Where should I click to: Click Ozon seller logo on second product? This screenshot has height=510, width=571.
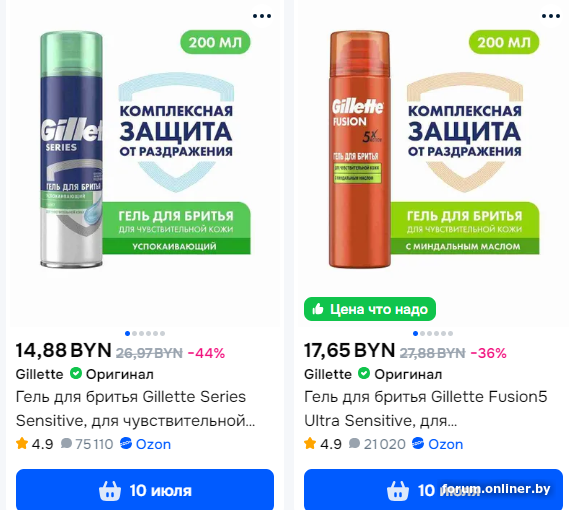point(418,443)
